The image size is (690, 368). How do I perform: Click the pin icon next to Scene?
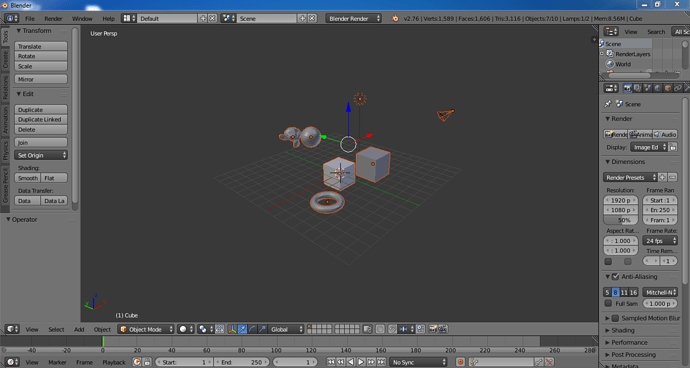pos(608,104)
